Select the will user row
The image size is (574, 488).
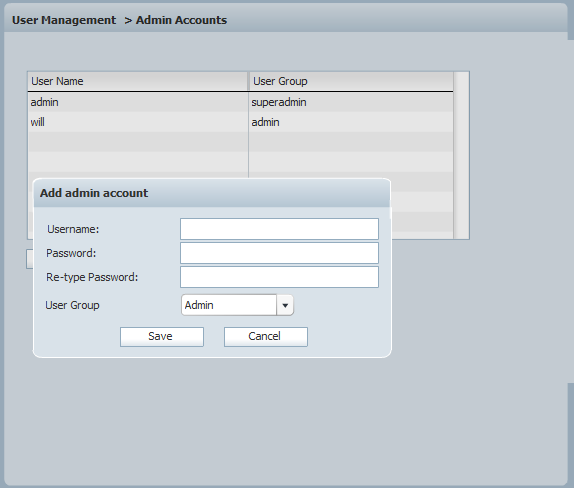click(x=241, y=122)
